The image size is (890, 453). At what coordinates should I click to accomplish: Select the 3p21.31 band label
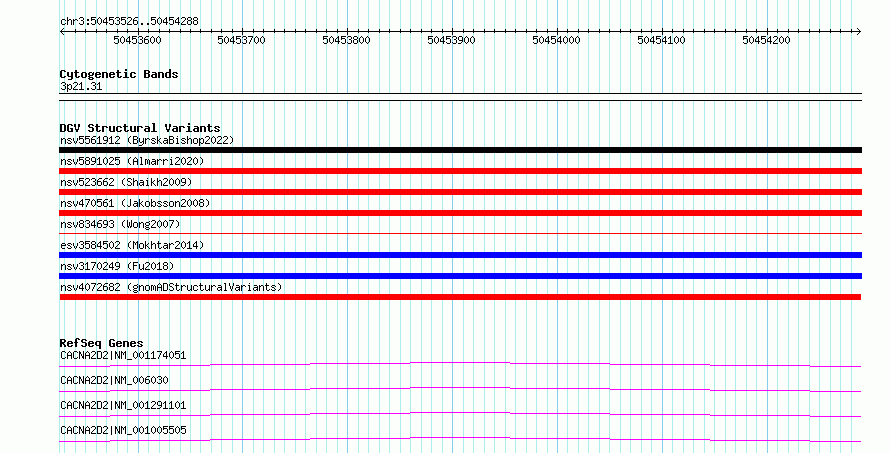click(81, 86)
